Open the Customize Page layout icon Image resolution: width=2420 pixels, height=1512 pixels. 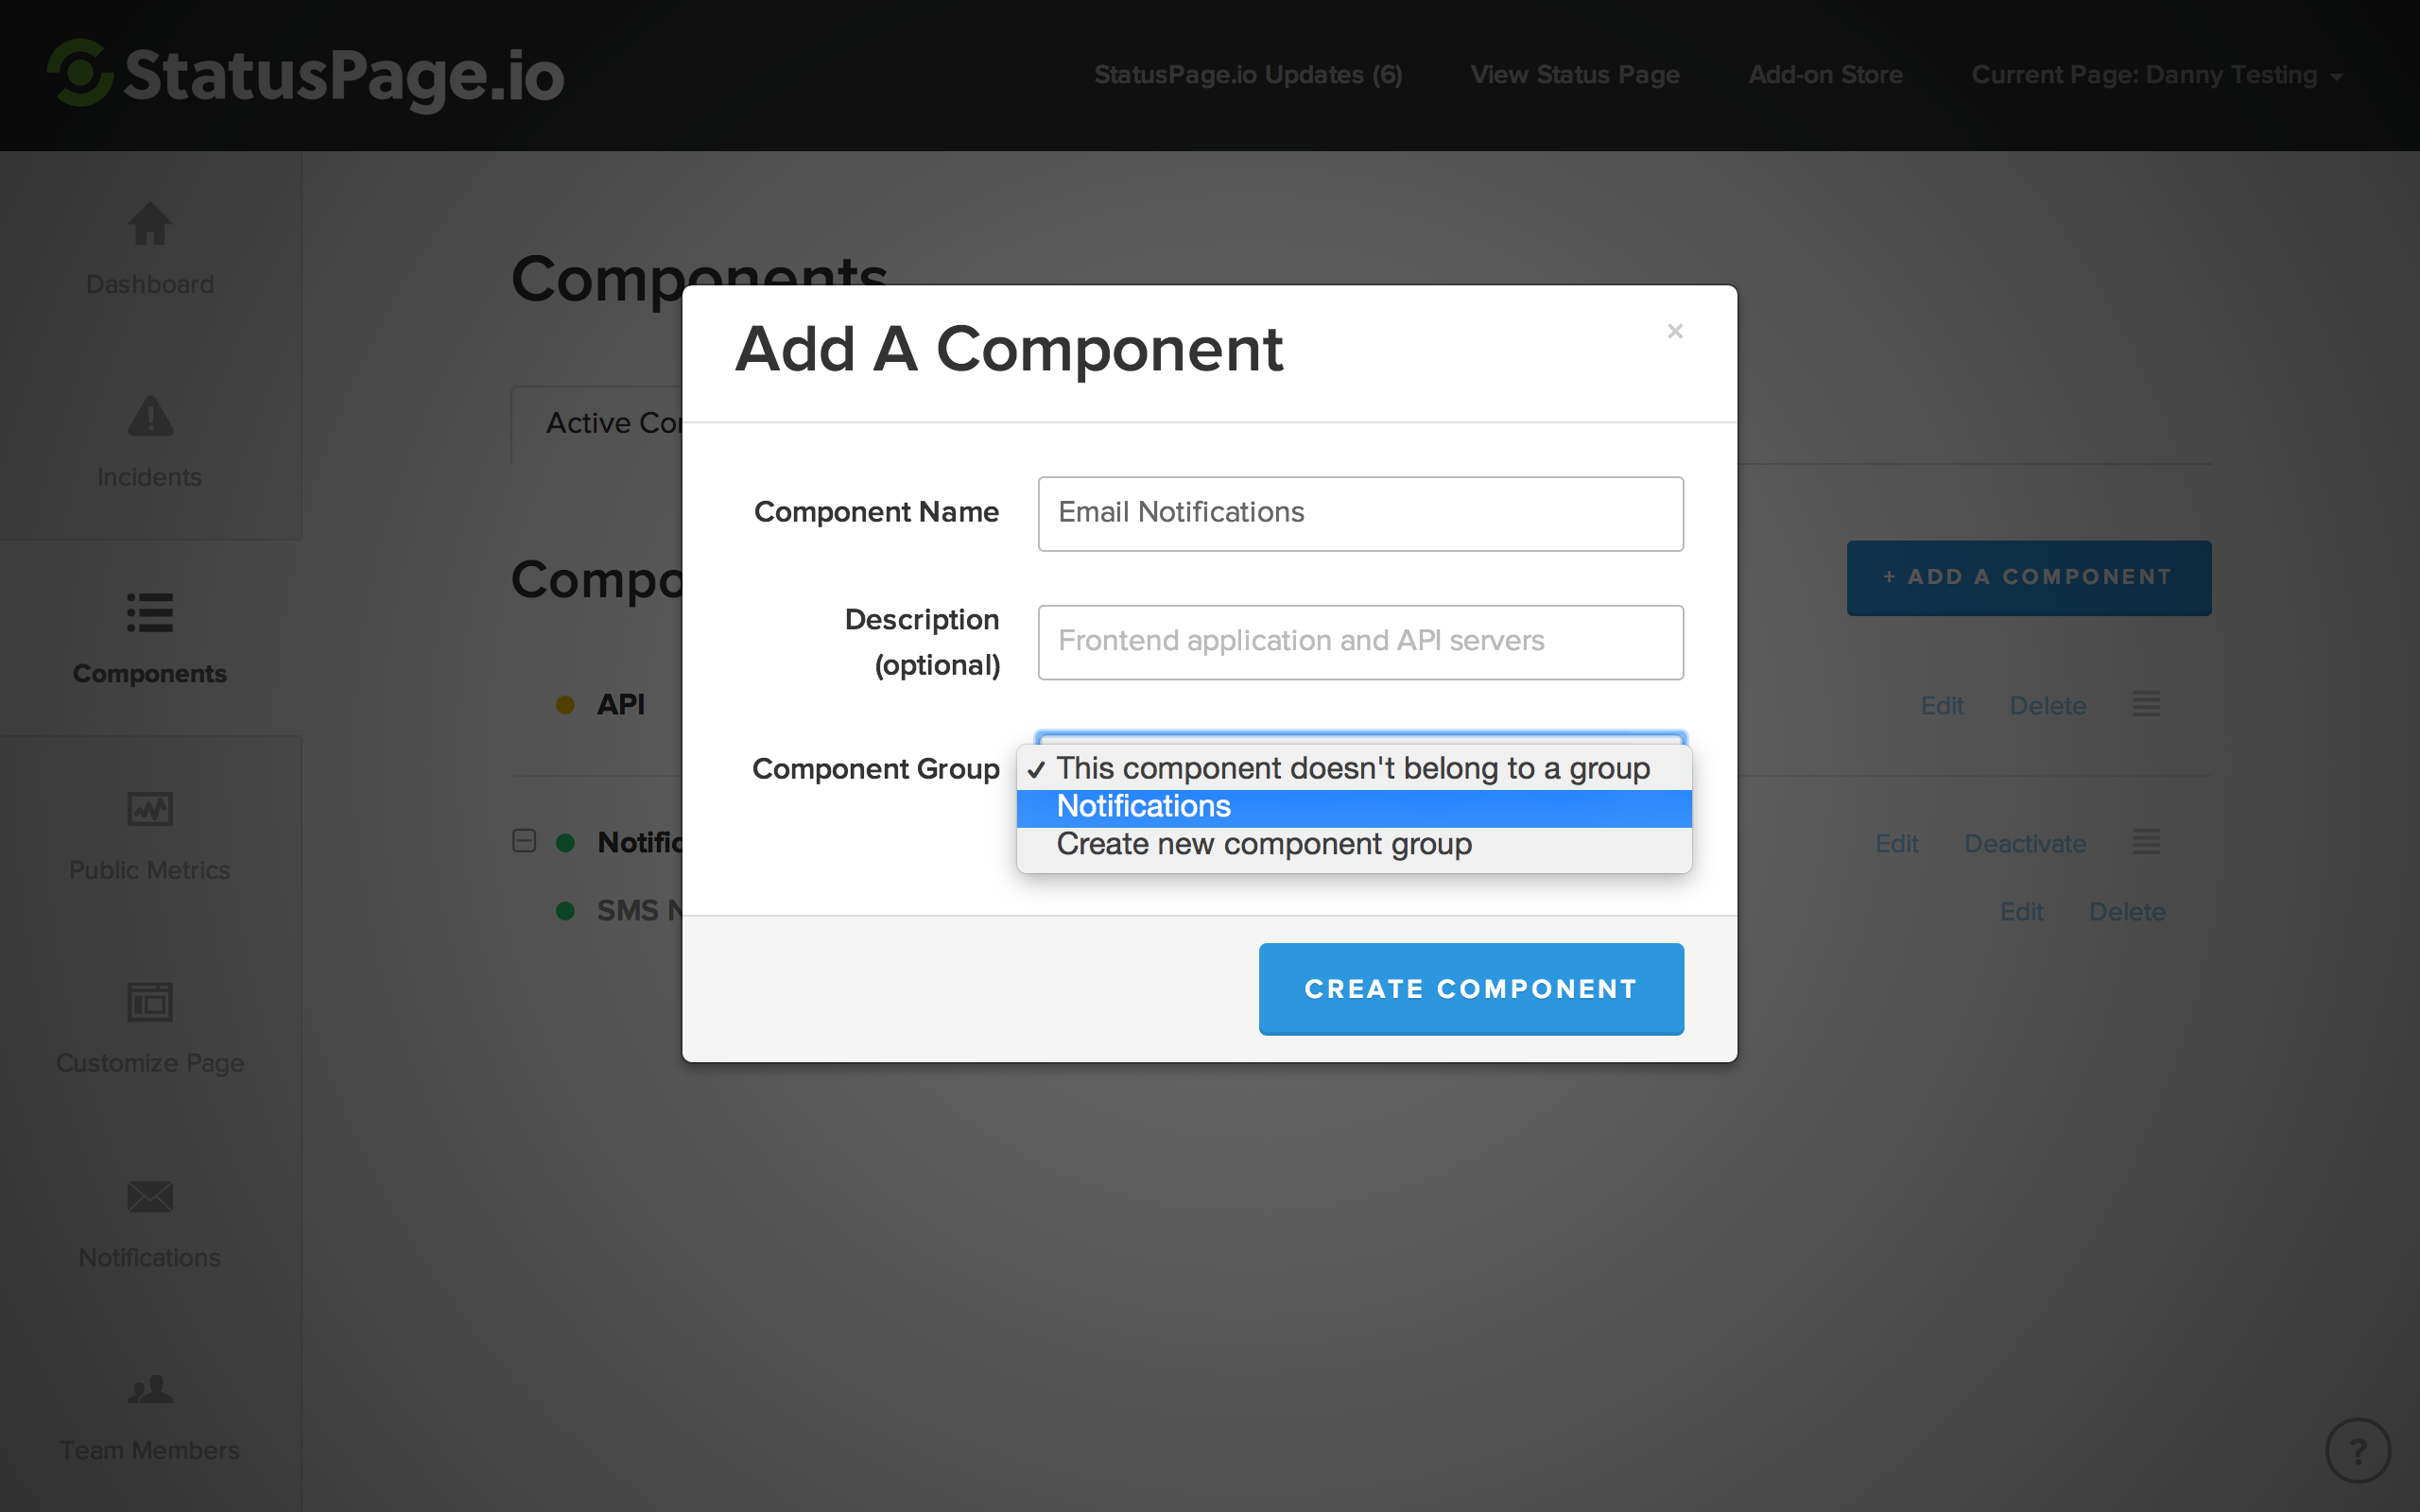coord(150,1001)
